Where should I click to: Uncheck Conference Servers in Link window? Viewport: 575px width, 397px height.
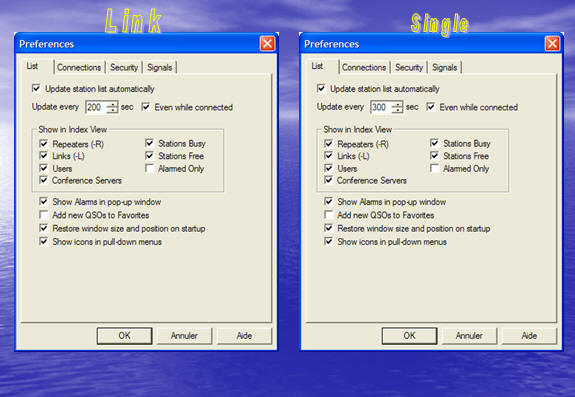[x=43, y=180]
